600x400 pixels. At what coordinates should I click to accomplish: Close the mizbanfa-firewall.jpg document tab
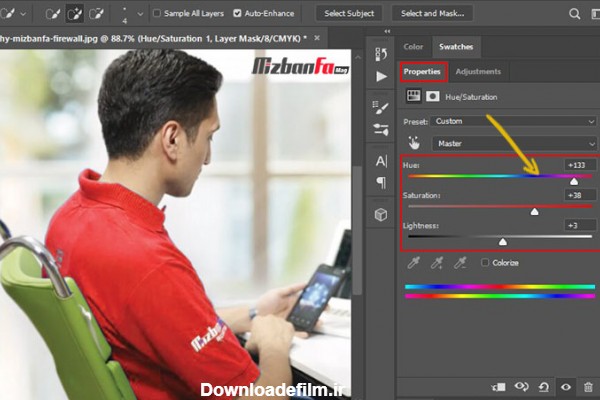(x=317, y=38)
